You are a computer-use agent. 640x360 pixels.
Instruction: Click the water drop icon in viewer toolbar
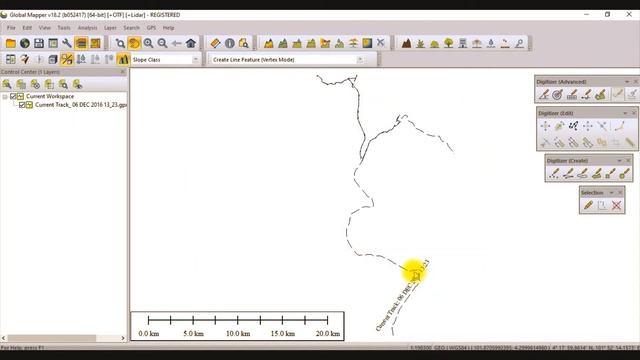(491, 43)
